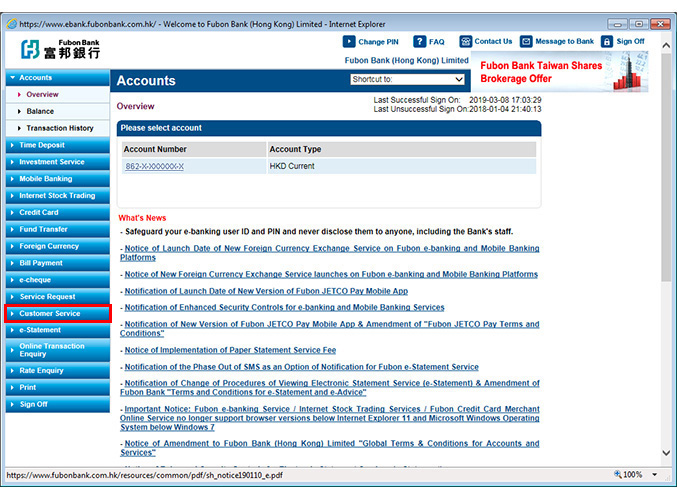677x500 pixels.
Task: Click the Message to Bank envelope icon
Action: [x=526, y=41]
